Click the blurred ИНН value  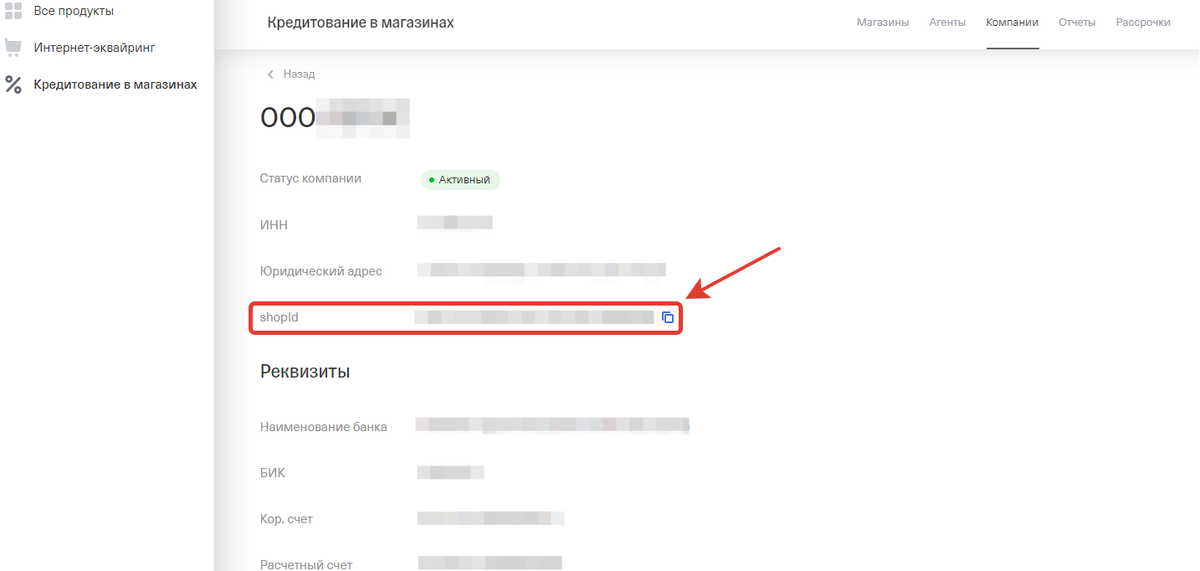coord(455,222)
